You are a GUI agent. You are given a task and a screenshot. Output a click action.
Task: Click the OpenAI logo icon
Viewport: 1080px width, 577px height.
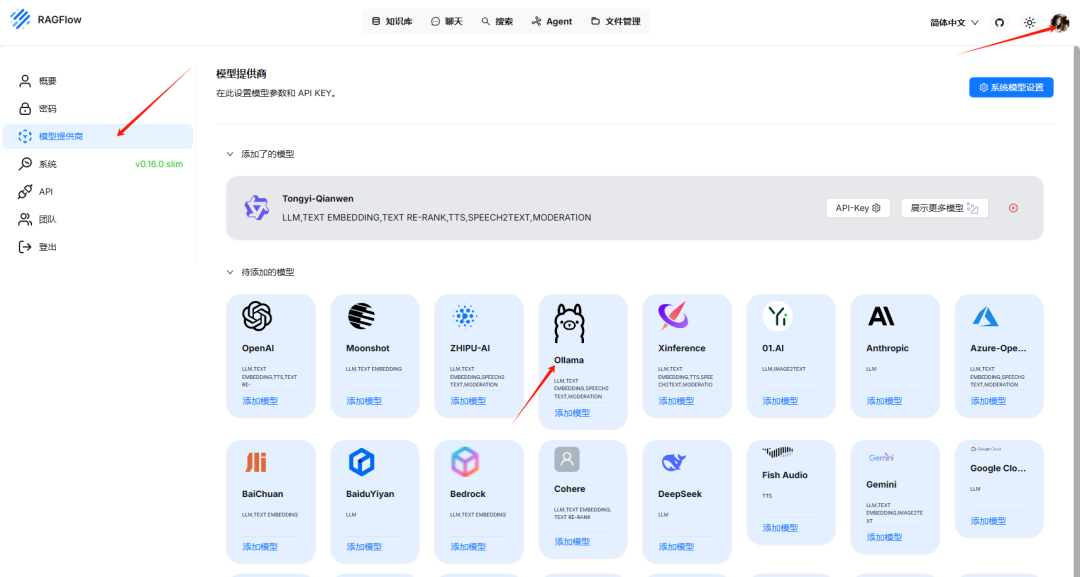pos(257,316)
